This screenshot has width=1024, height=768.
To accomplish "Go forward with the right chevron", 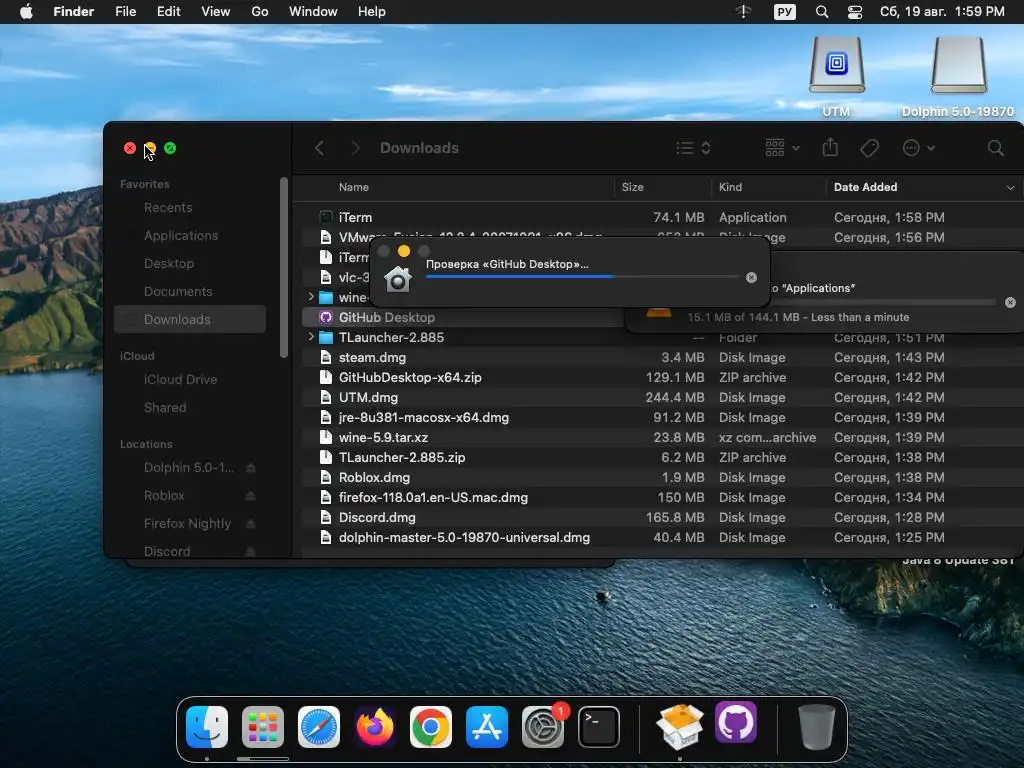I will tap(355, 148).
